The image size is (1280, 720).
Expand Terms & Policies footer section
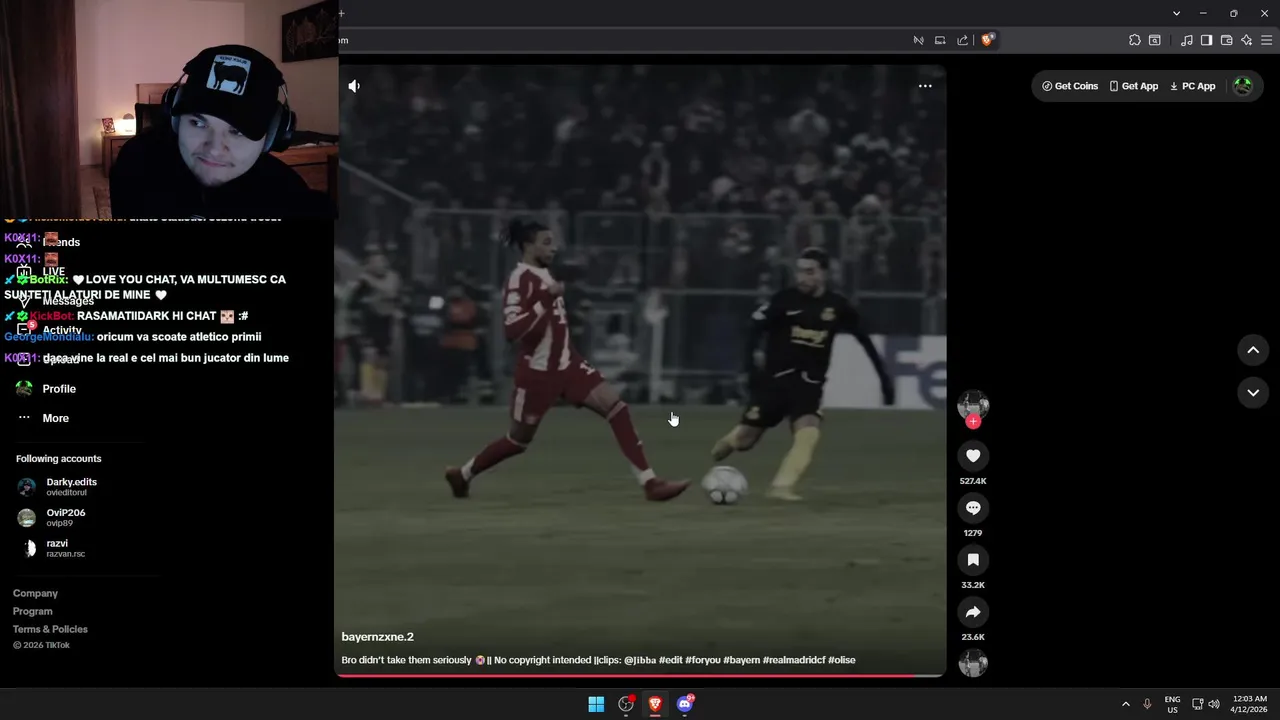(50, 629)
